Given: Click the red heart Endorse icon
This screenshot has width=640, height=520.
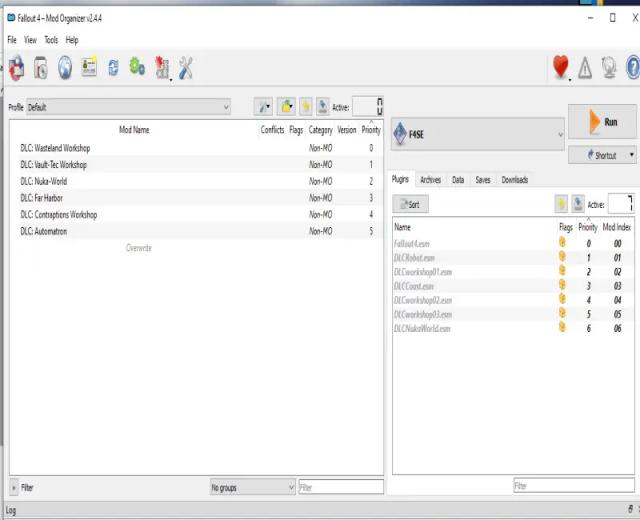Looking at the screenshot, I should pos(561,68).
